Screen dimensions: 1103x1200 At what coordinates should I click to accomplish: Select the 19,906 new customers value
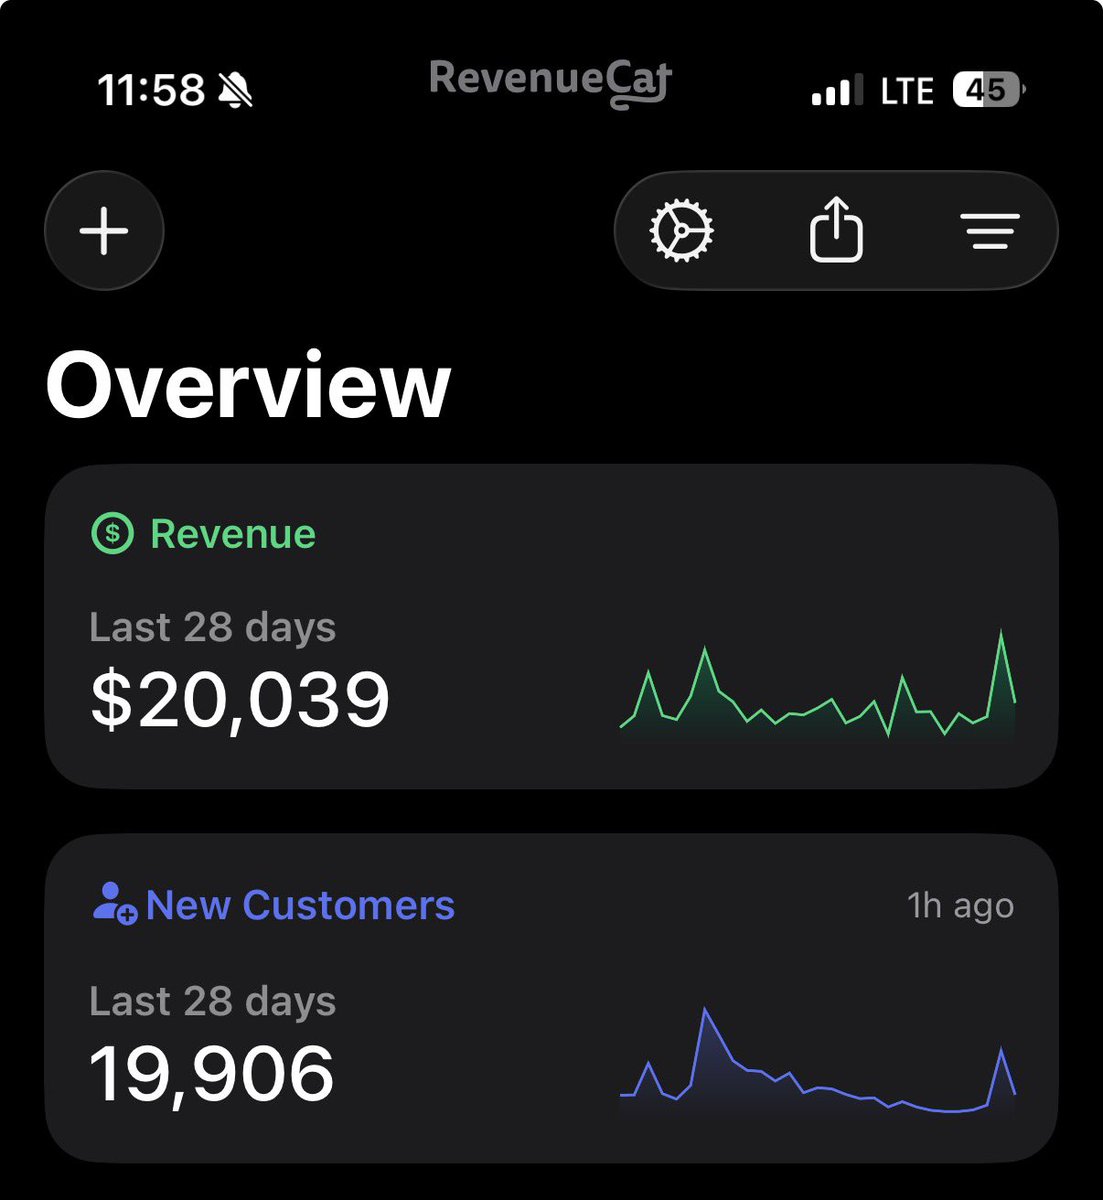(212, 1074)
